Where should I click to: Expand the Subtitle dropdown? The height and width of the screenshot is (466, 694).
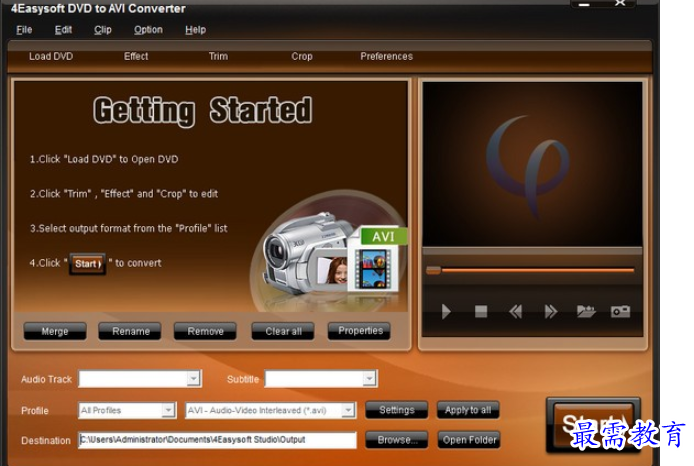369,379
